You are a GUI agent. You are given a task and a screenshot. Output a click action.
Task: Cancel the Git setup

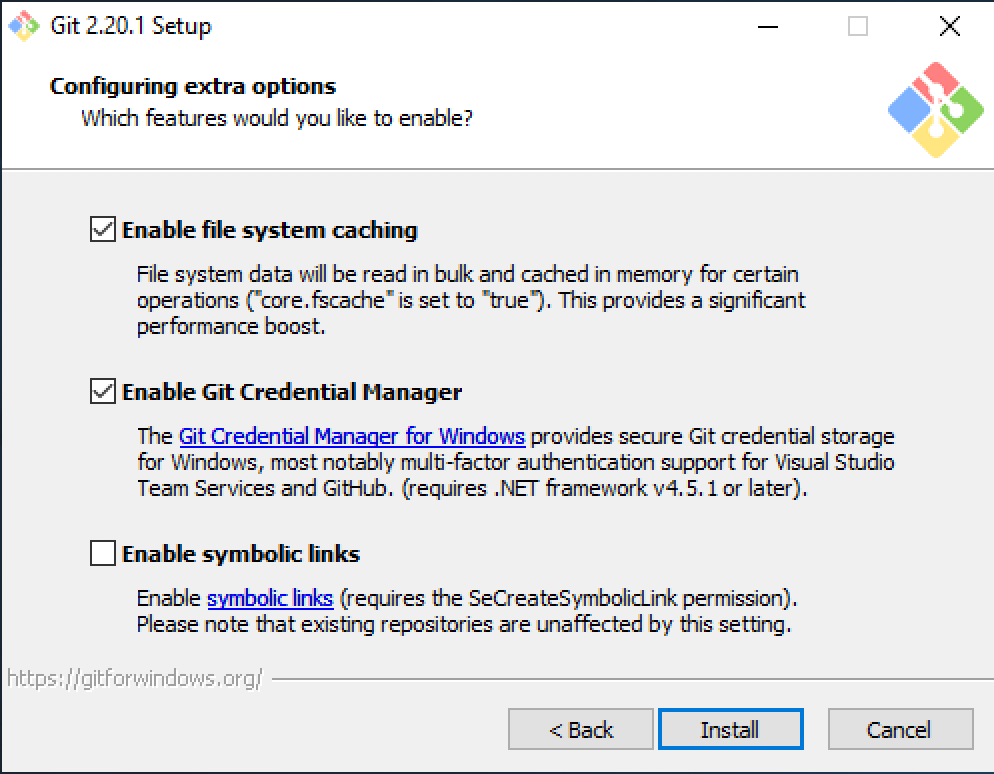pos(900,730)
